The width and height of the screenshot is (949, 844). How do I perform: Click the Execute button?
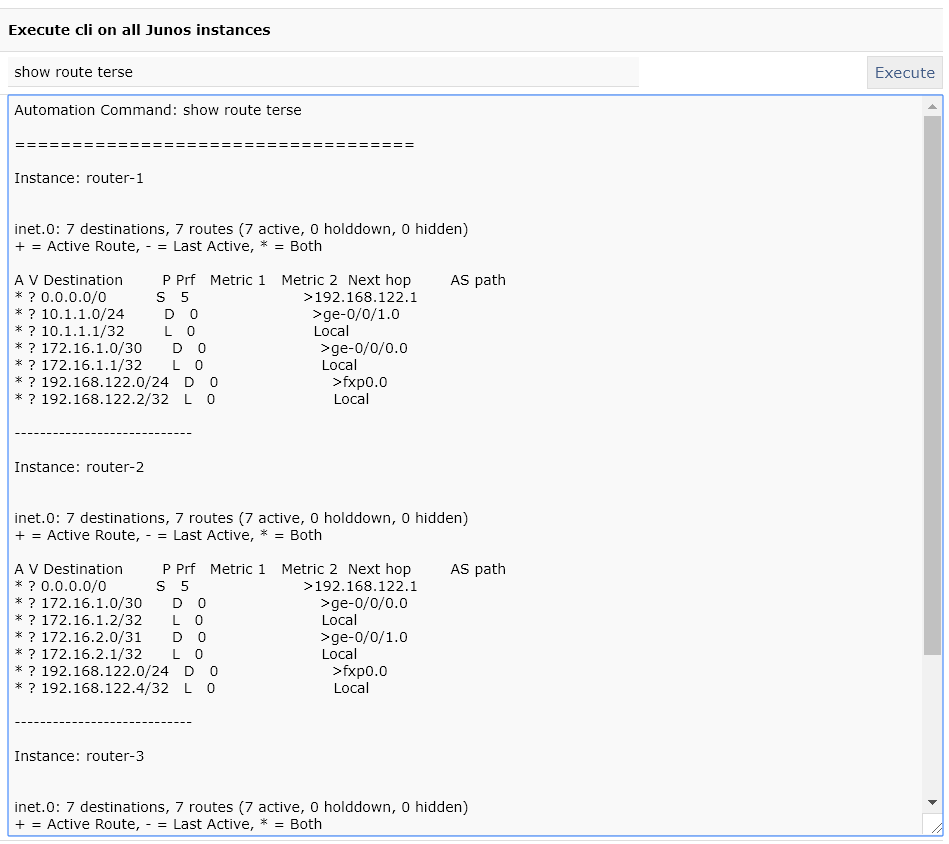tap(904, 73)
